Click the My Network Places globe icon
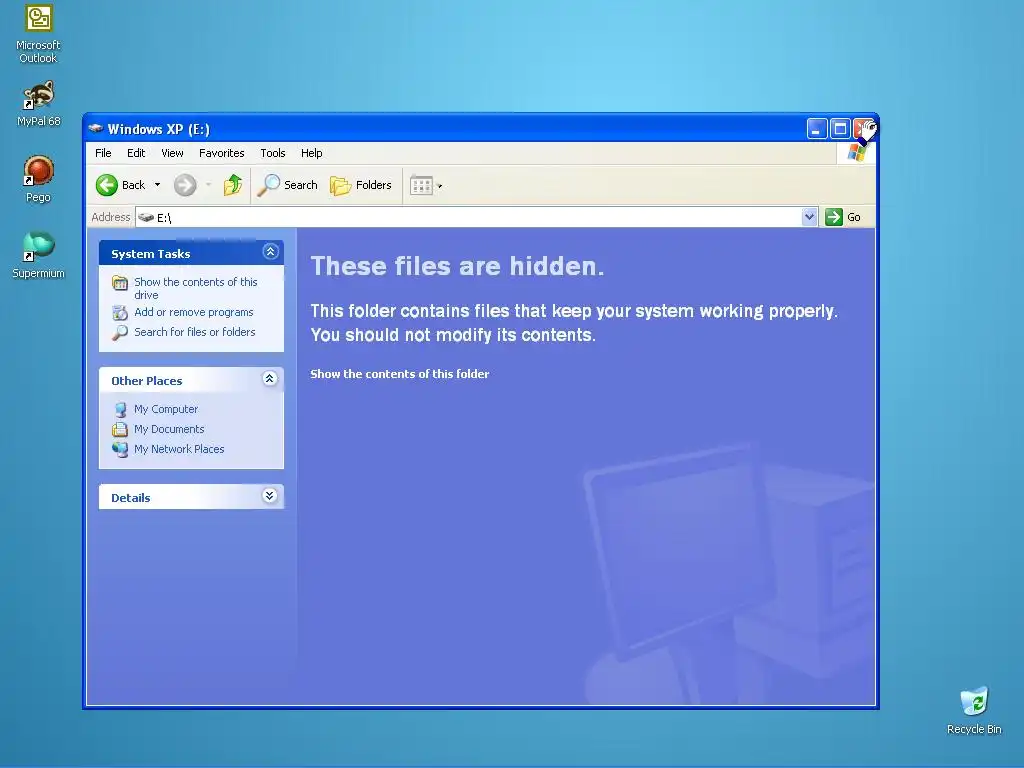Viewport: 1024px width, 768px height. click(120, 449)
